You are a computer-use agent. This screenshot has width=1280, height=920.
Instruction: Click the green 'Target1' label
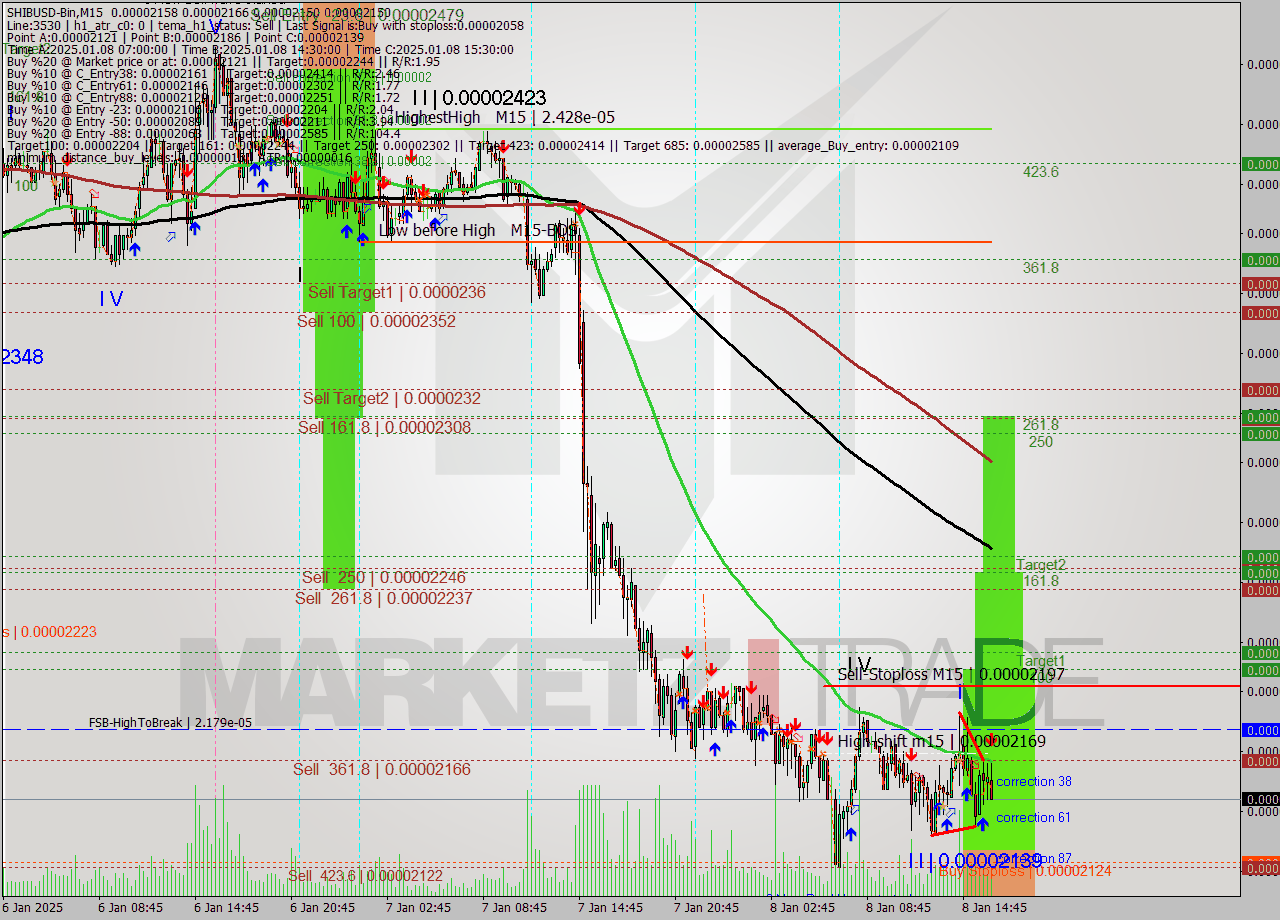(1041, 661)
